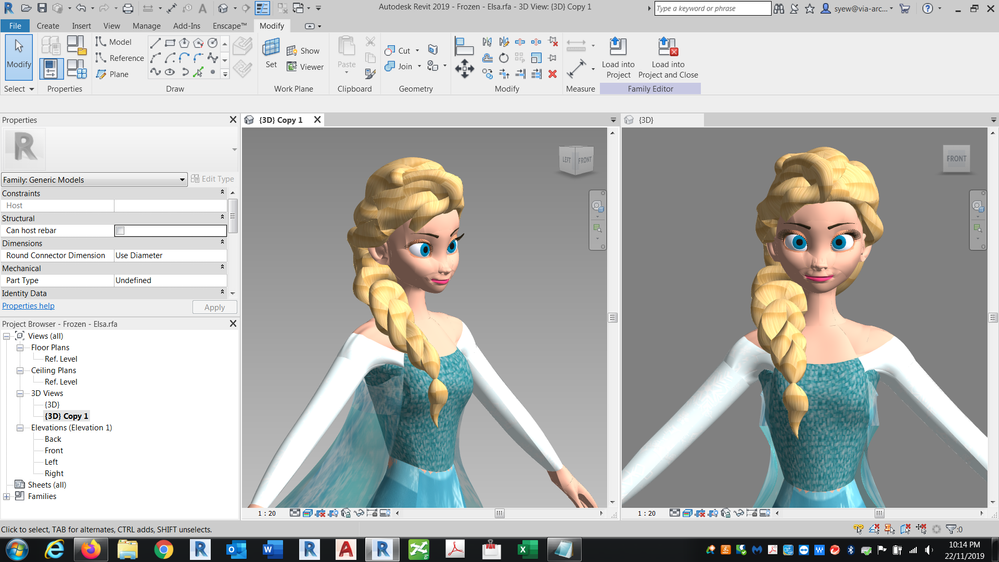Collapse the Elevations (Elevation 1) node
Viewport: 999px width, 562px height.
pos(20,428)
